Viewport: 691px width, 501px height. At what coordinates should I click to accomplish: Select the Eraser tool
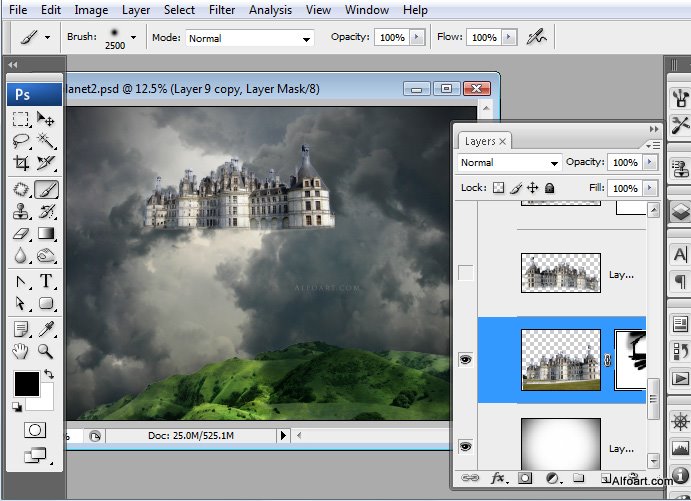click(21, 234)
